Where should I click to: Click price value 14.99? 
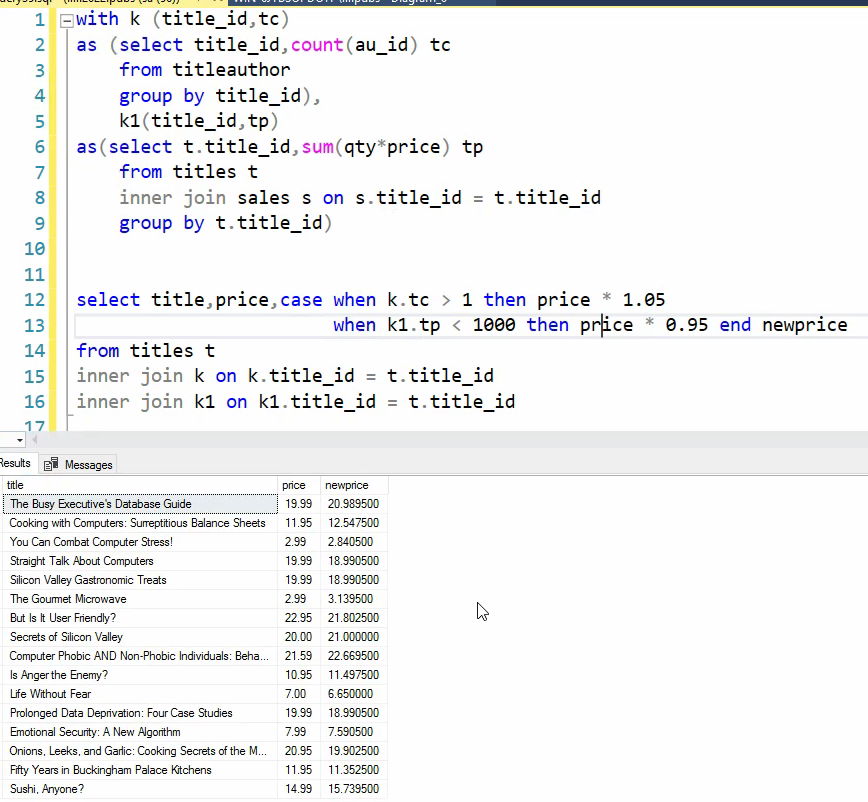pos(299,789)
